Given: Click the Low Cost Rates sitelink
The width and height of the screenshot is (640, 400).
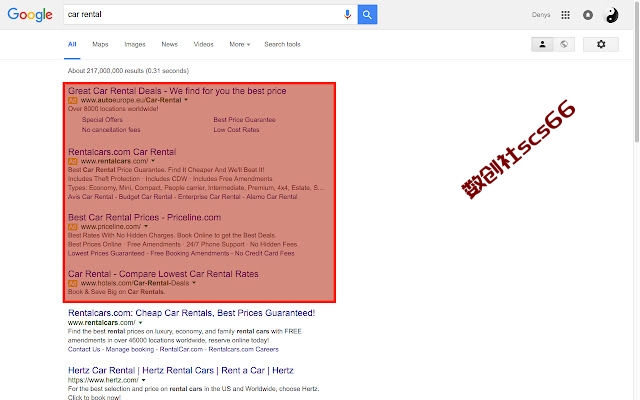Looking at the screenshot, I should pos(236,130).
